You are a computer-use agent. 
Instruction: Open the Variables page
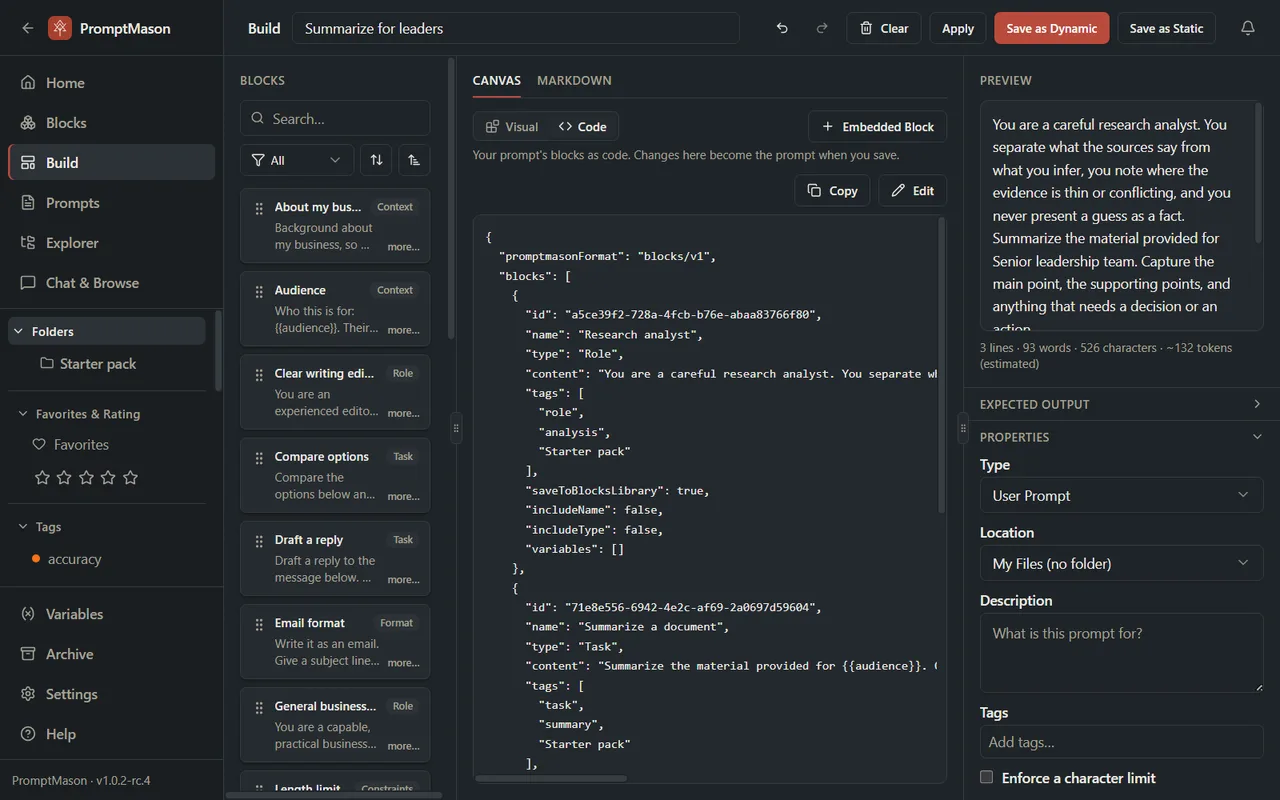(111, 614)
